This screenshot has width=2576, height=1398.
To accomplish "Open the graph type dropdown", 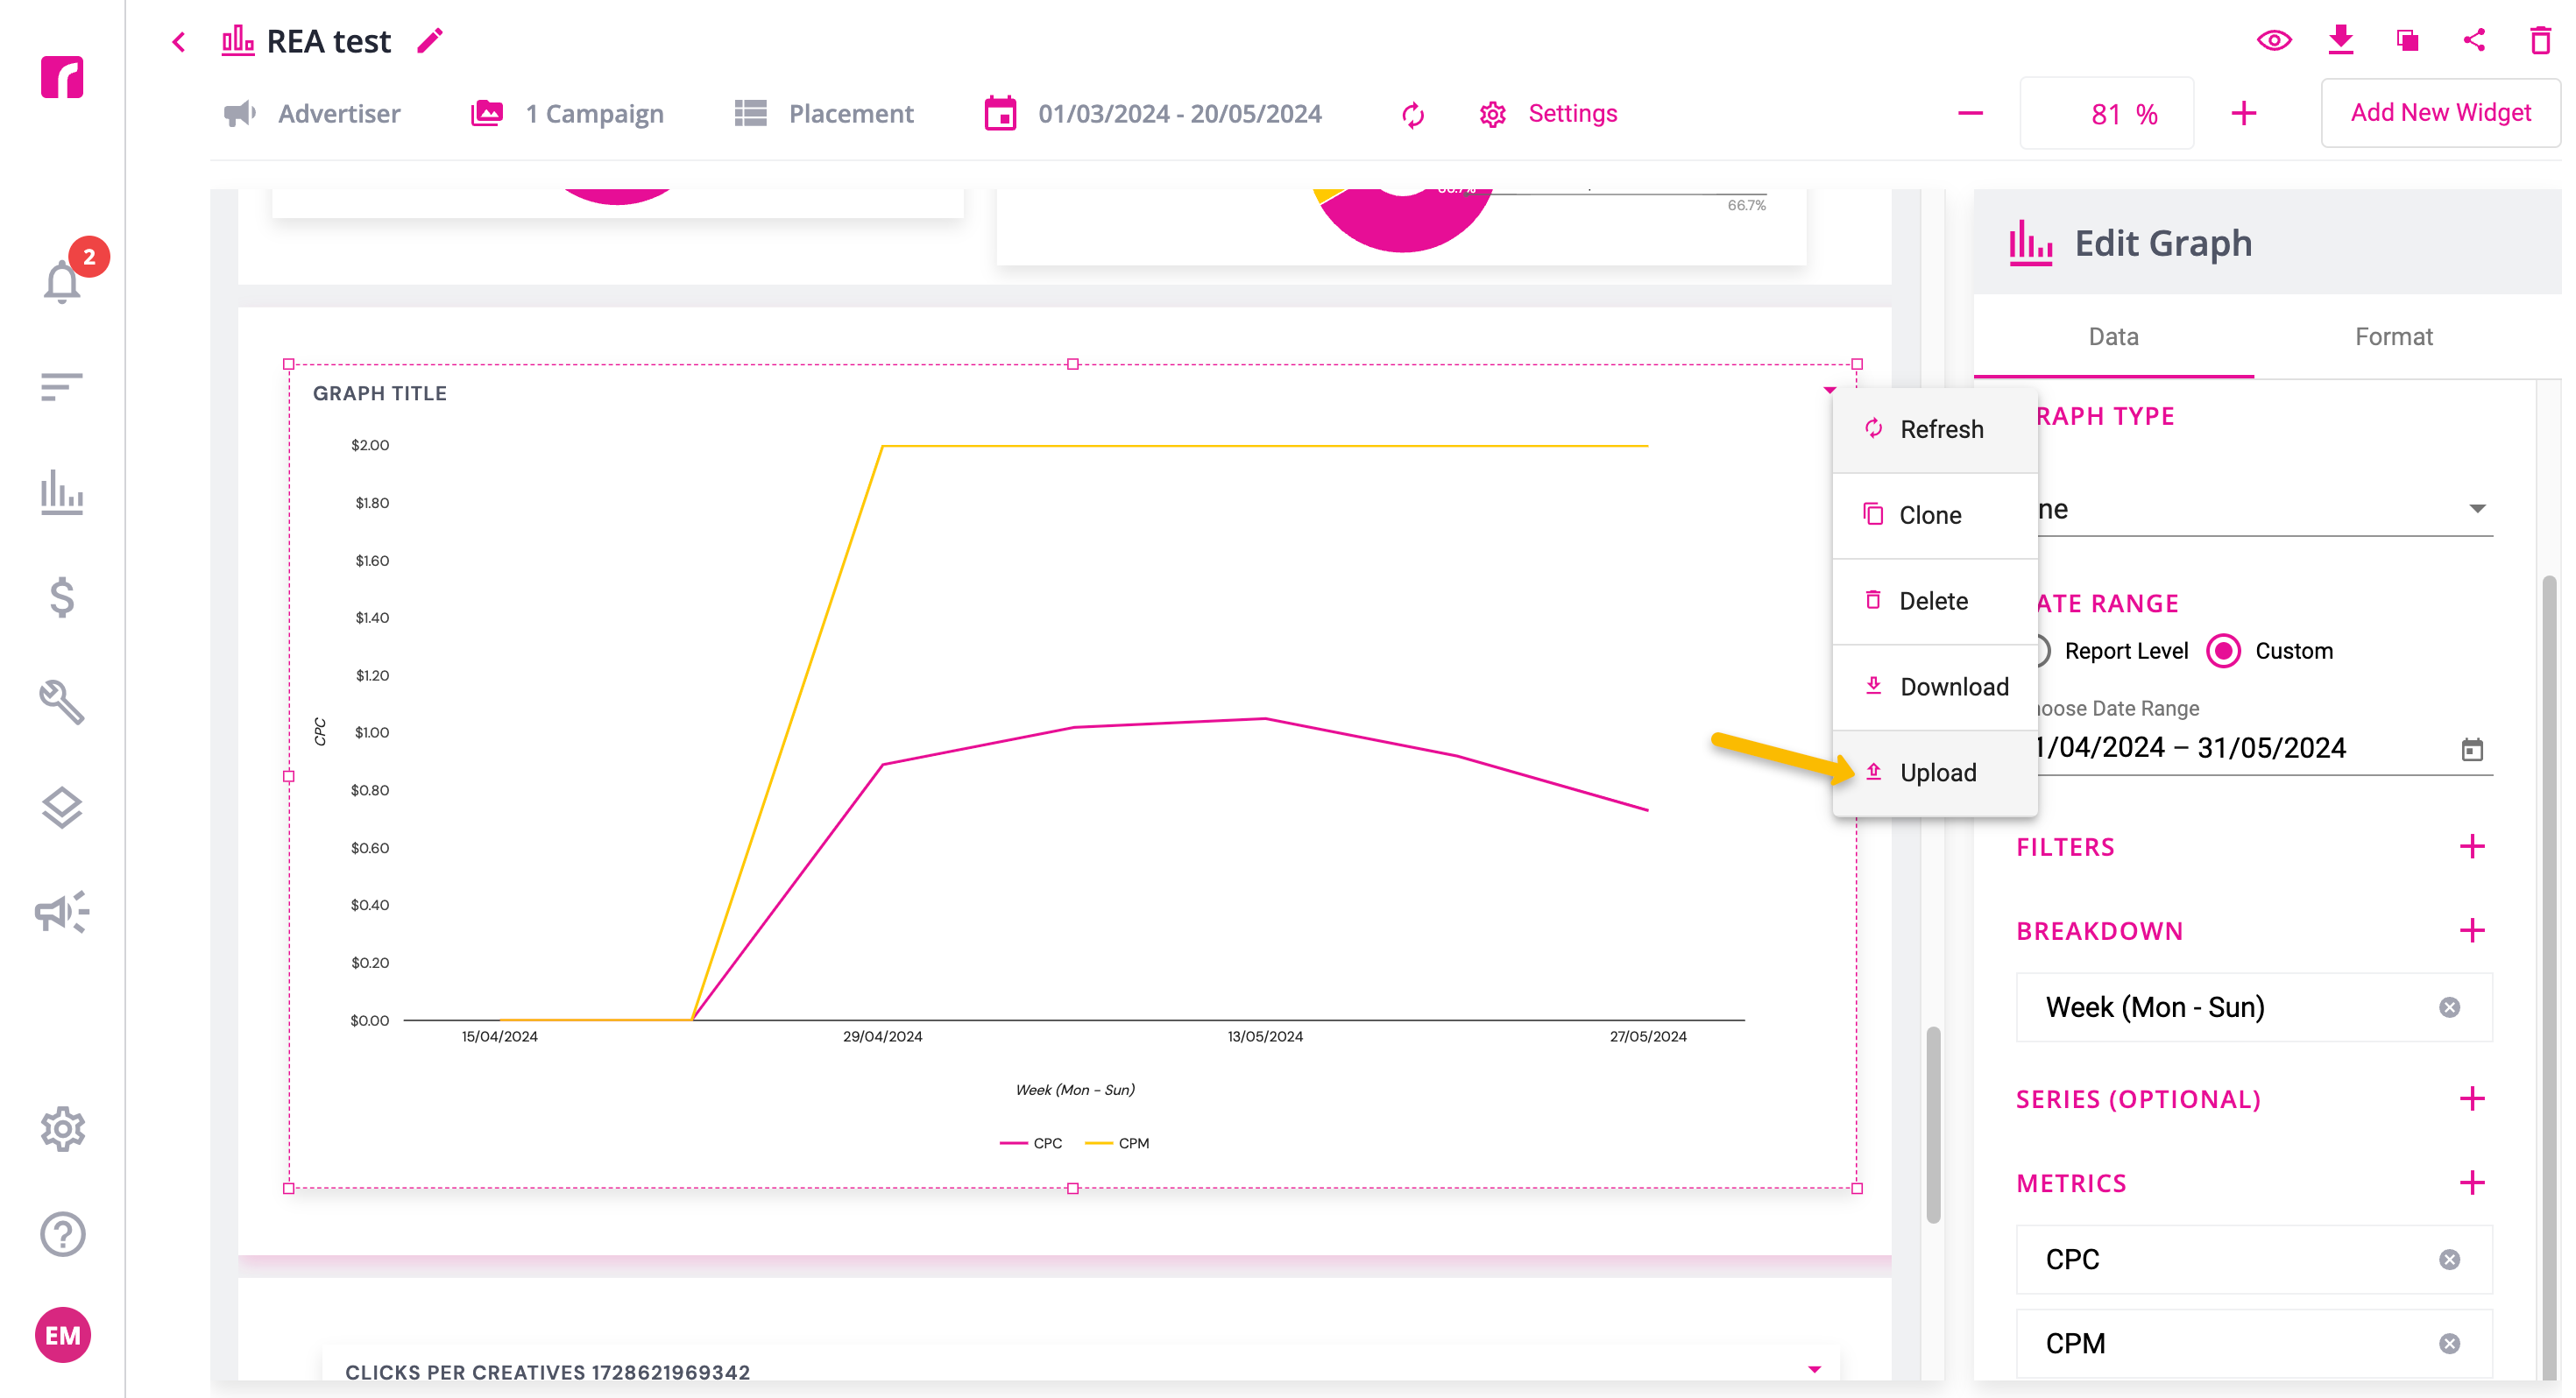I will pos(2264,509).
